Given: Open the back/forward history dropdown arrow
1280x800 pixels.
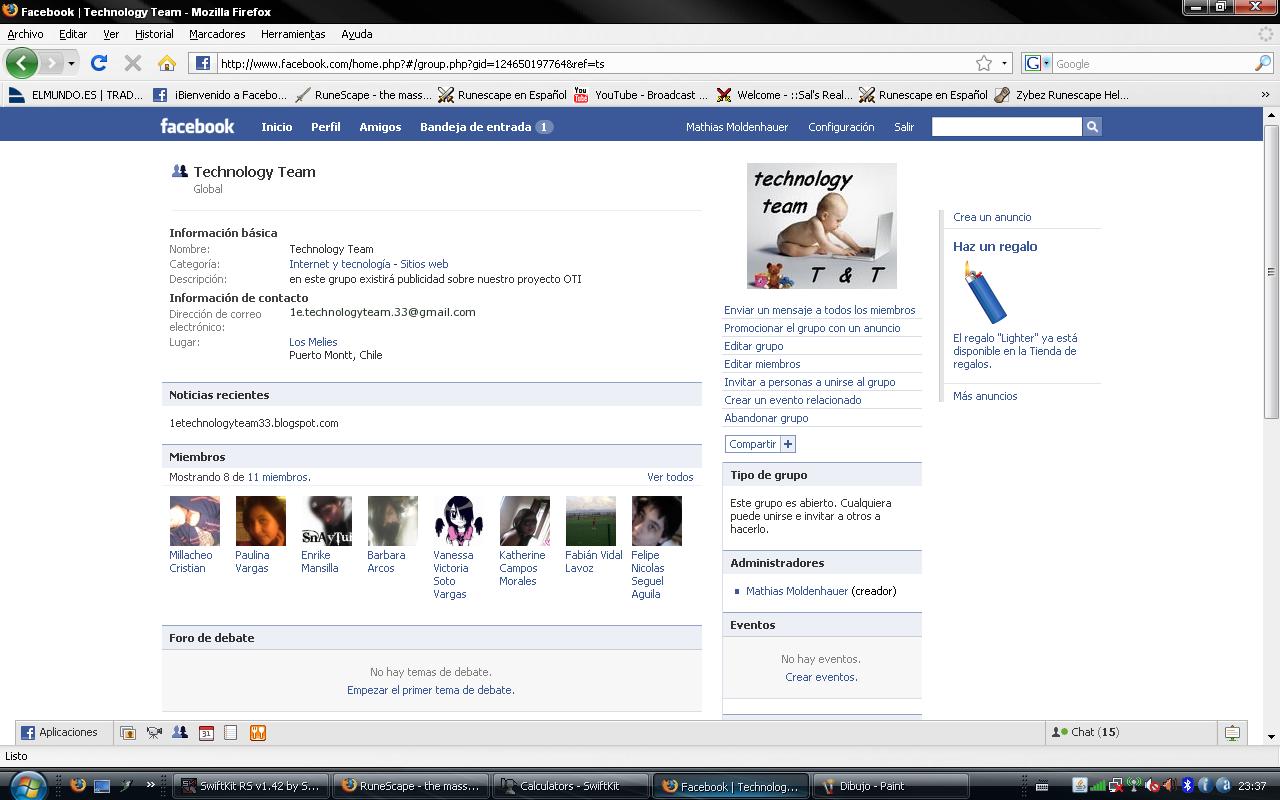Looking at the screenshot, I should click(71, 63).
